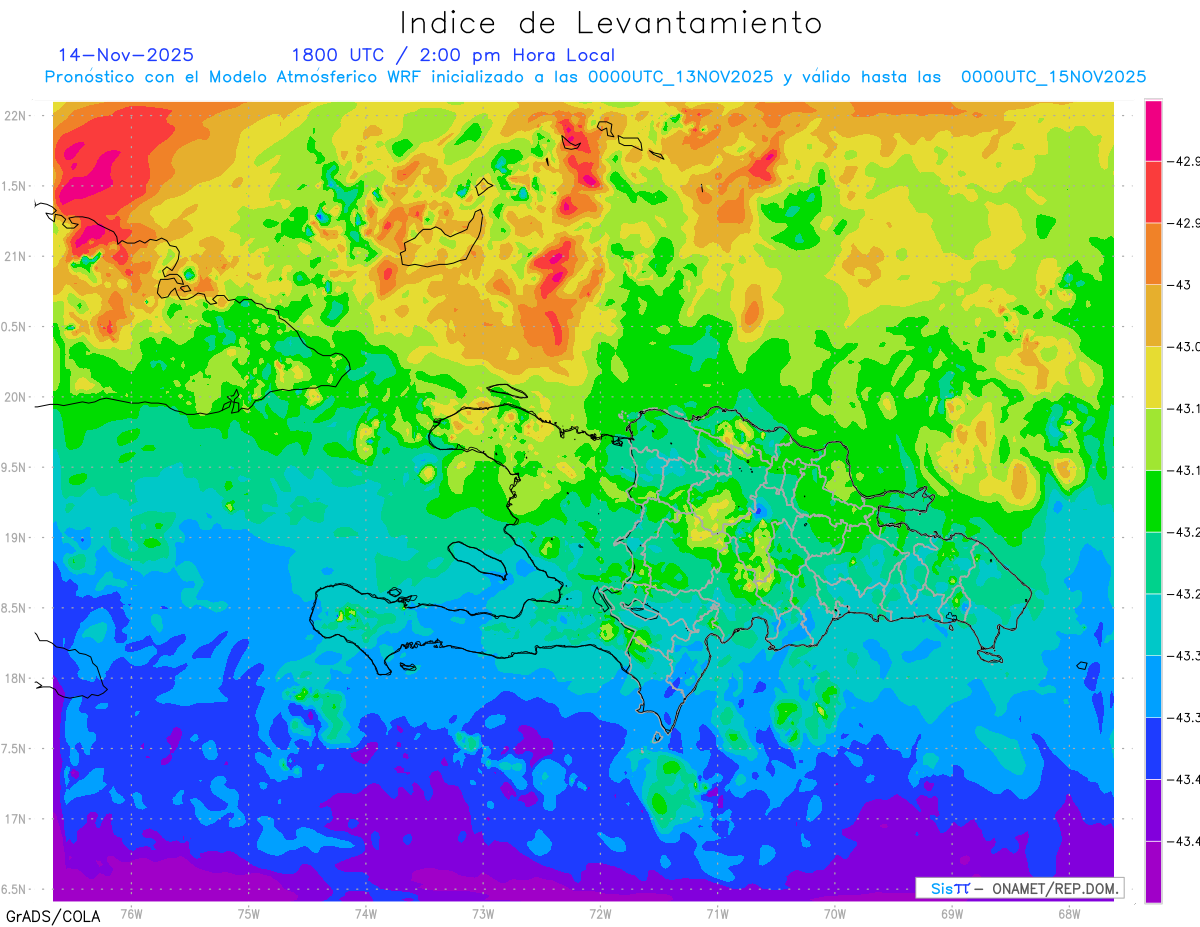Click the '71W' longitude label
This screenshot has height=927, width=1200.
(717, 912)
